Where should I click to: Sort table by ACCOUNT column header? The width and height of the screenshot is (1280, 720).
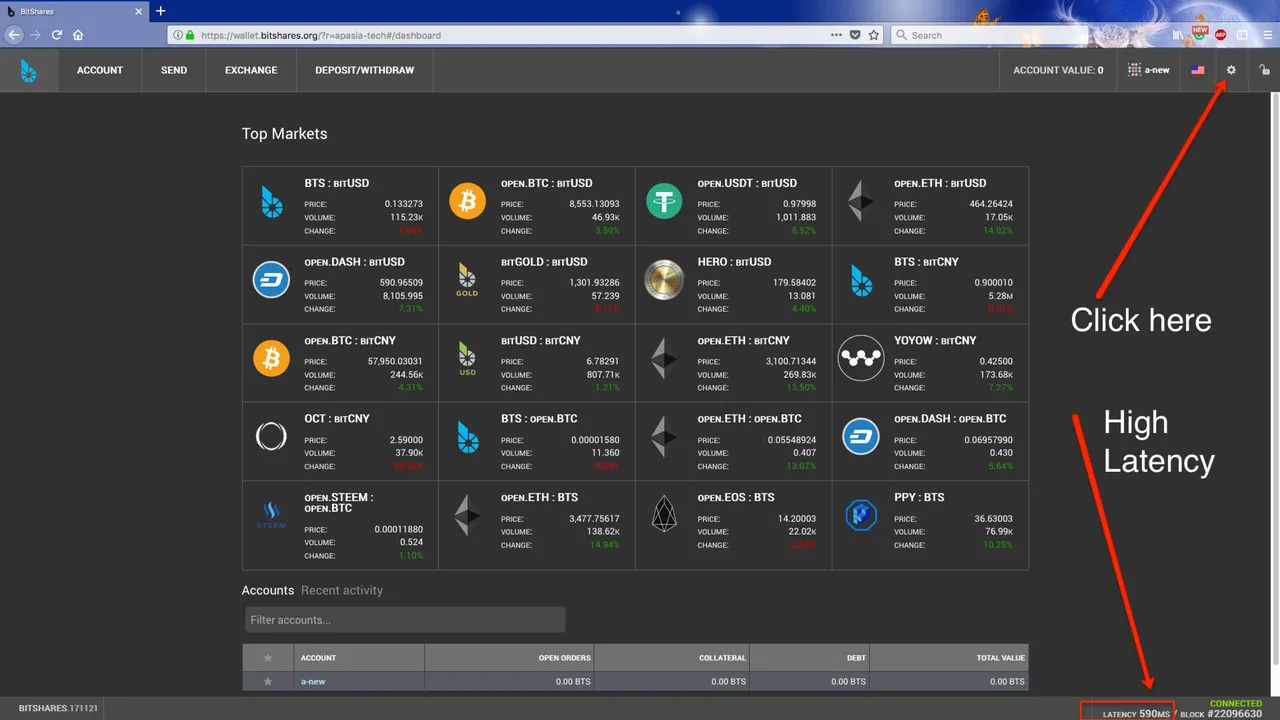pos(359,658)
